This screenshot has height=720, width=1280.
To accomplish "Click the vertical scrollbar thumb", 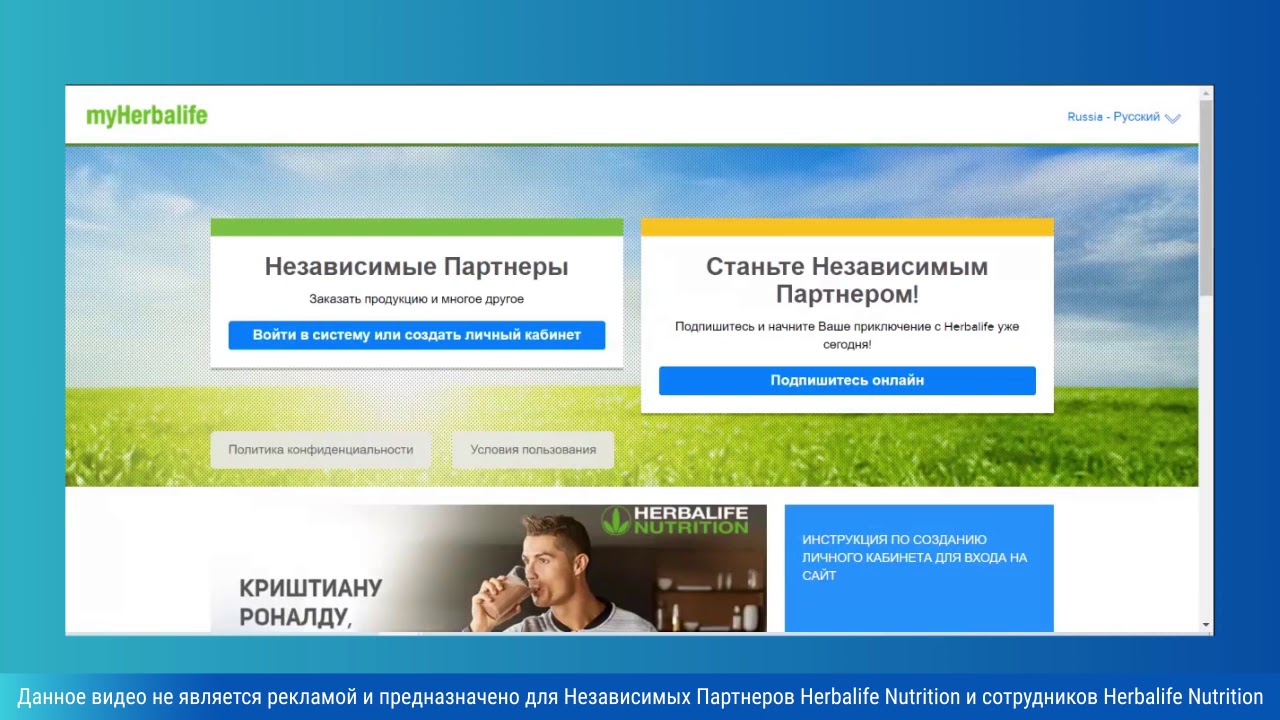I will pyautogui.click(x=1206, y=198).
